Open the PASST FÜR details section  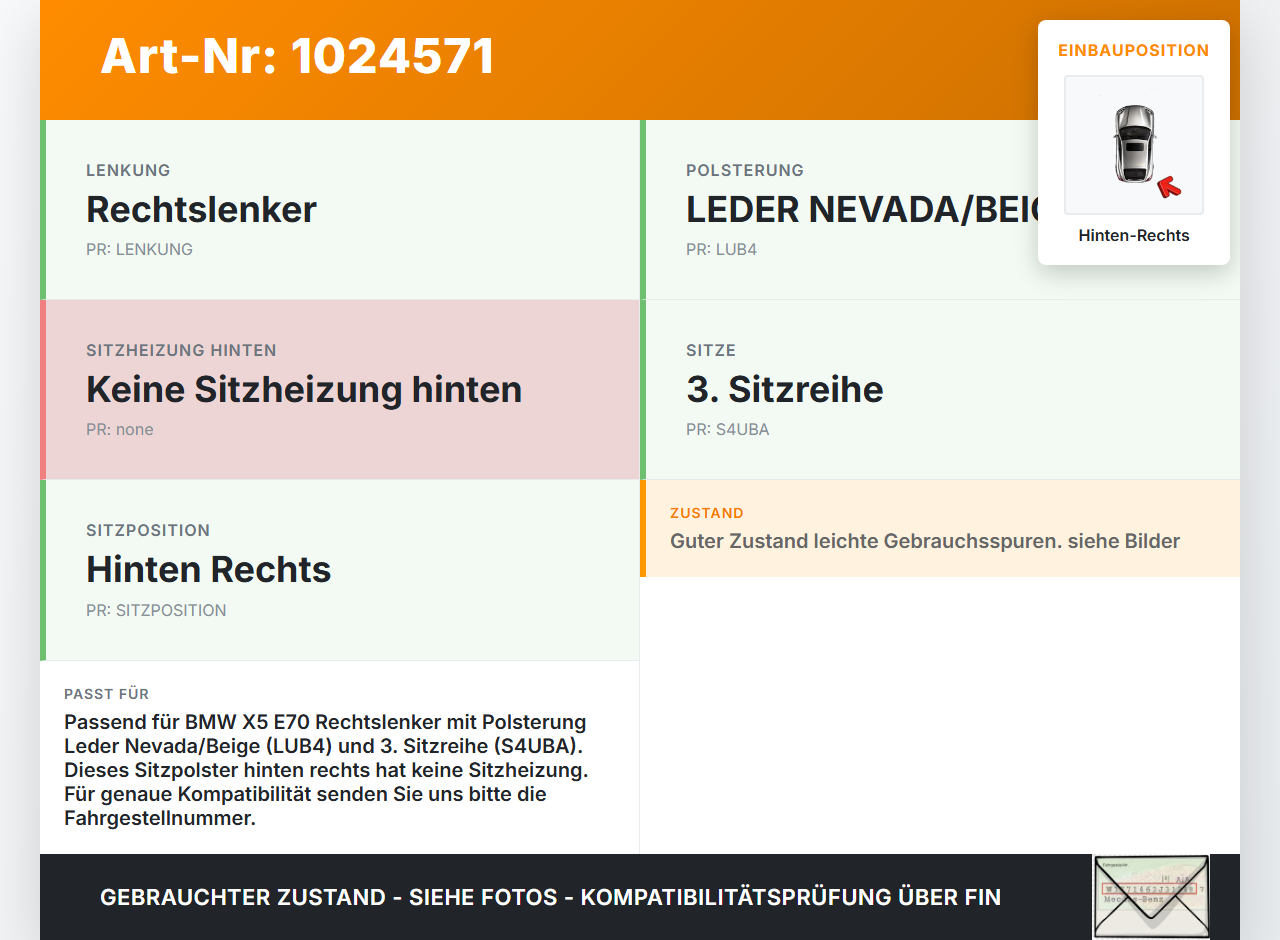(x=340, y=755)
